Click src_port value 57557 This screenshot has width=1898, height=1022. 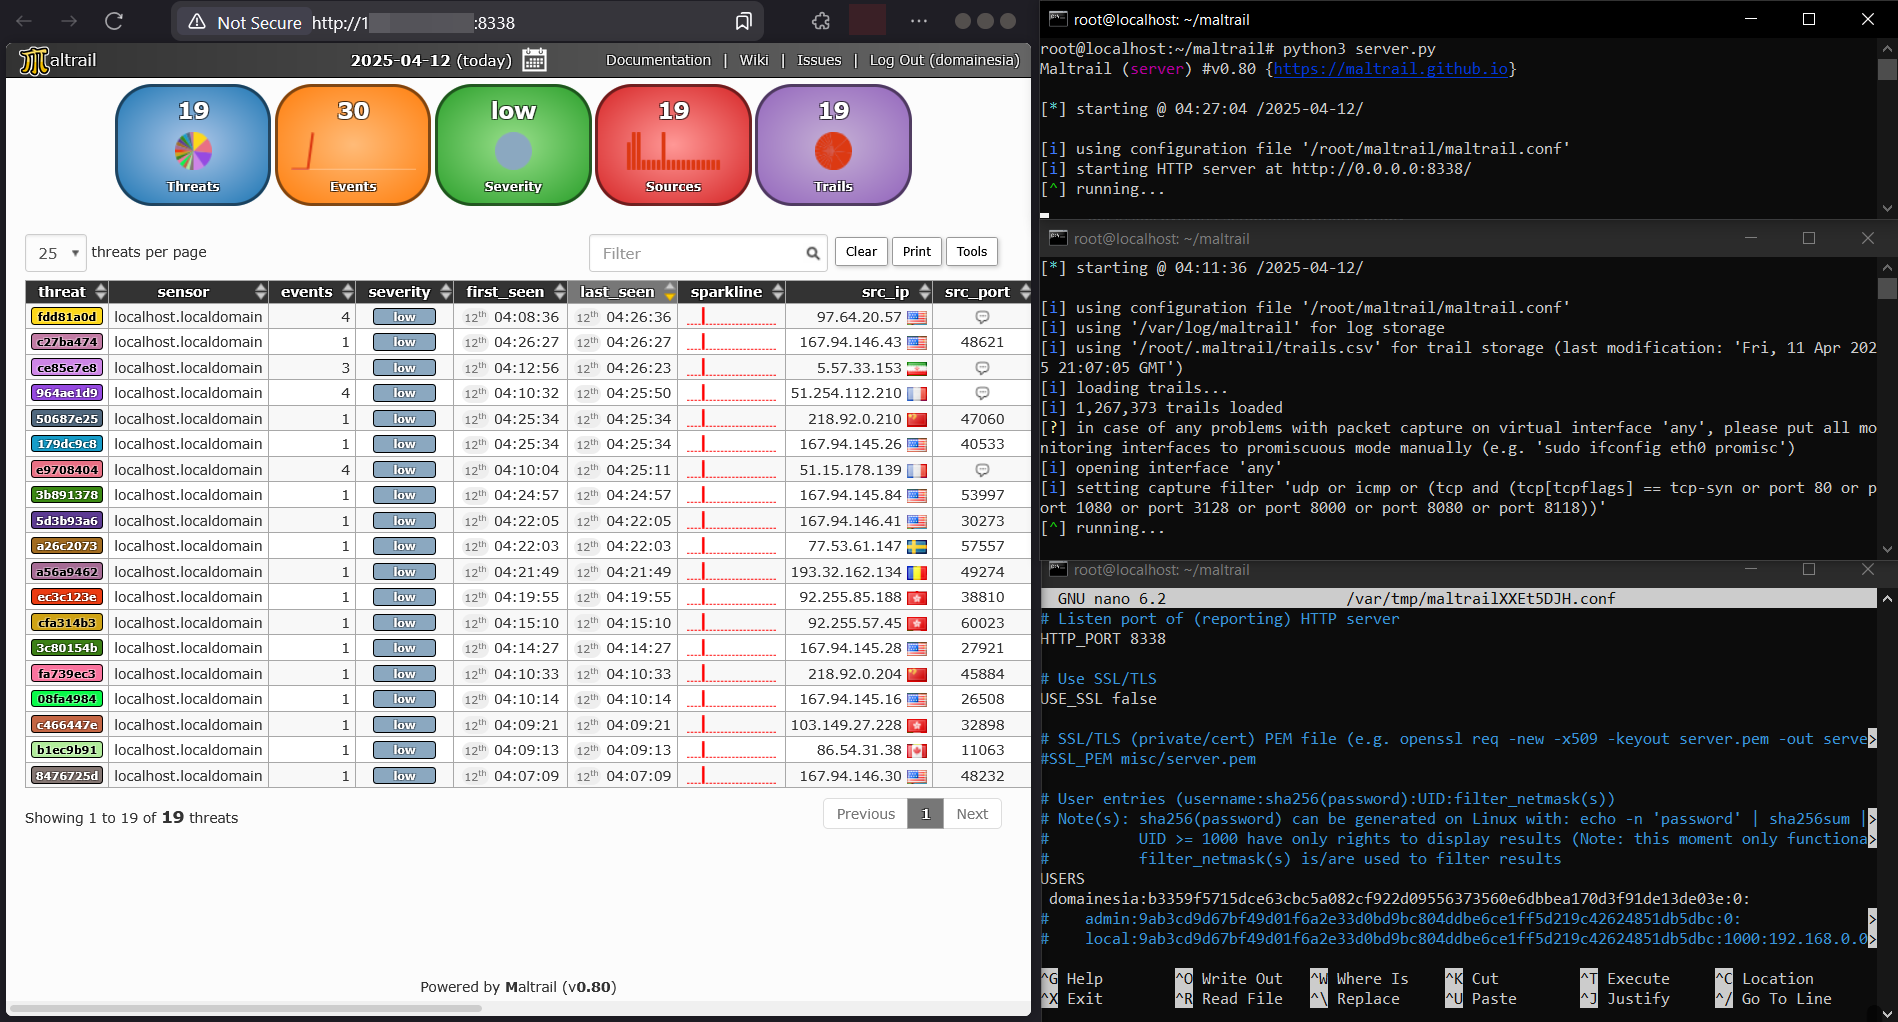pyautogui.click(x=982, y=546)
